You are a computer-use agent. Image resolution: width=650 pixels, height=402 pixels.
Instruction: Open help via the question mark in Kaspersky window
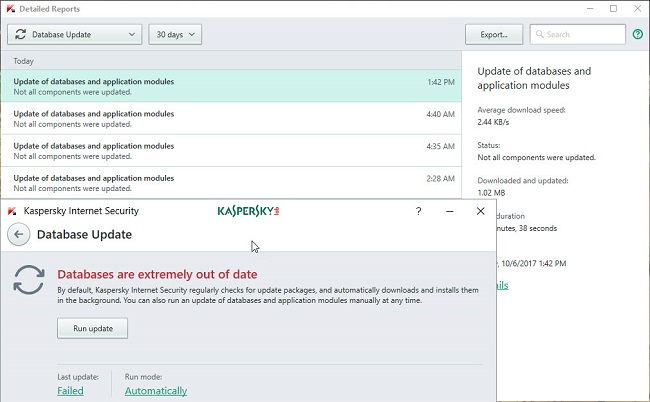(418, 212)
